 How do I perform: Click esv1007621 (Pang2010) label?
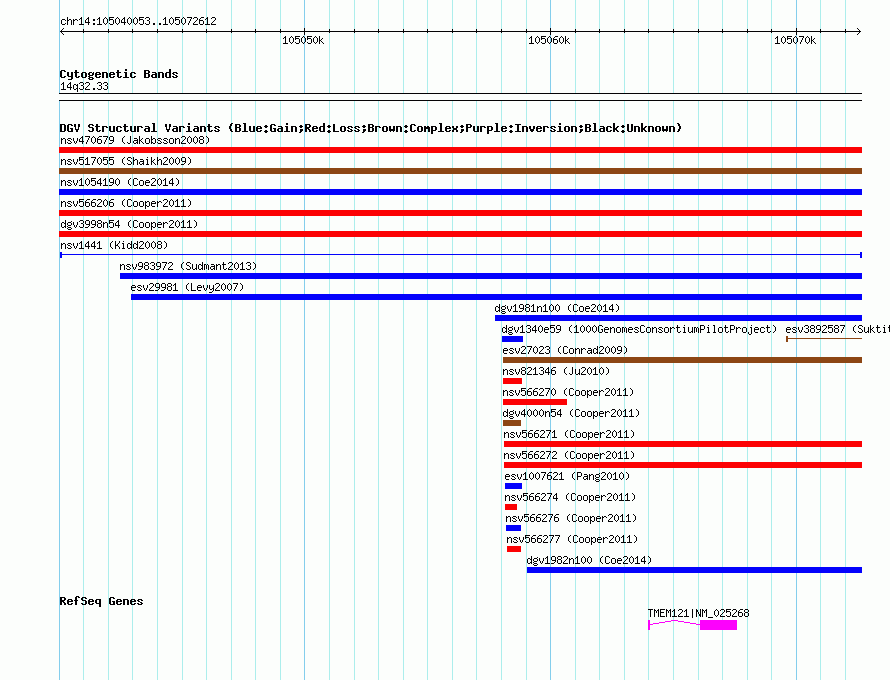pyautogui.click(x=567, y=476)
